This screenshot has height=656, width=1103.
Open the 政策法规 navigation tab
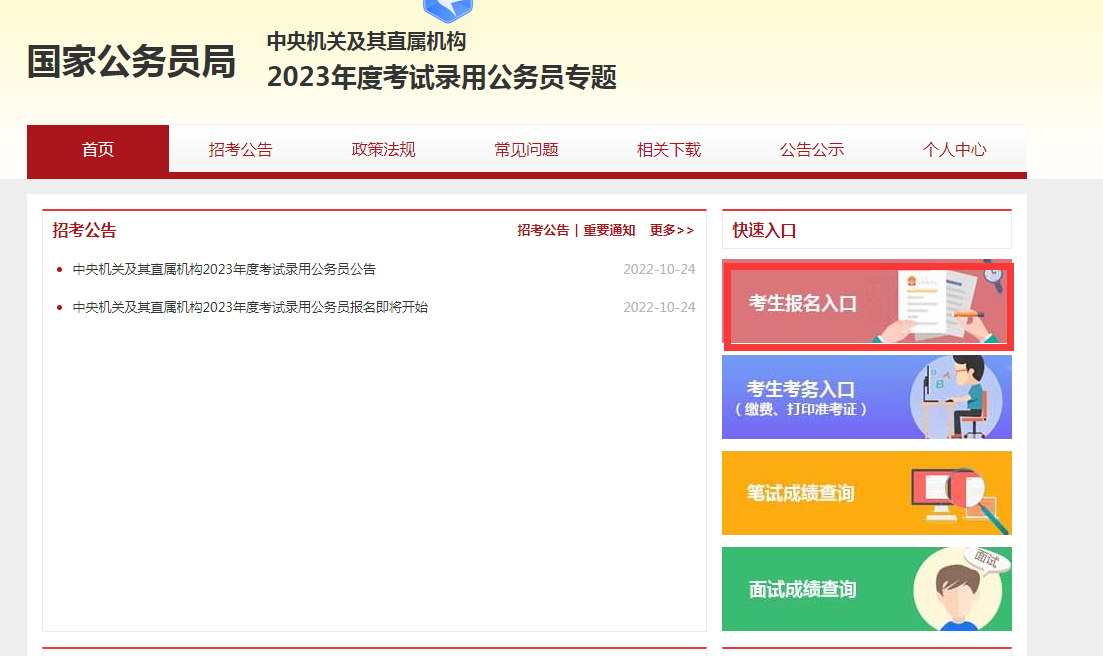(x=383, y=149)
